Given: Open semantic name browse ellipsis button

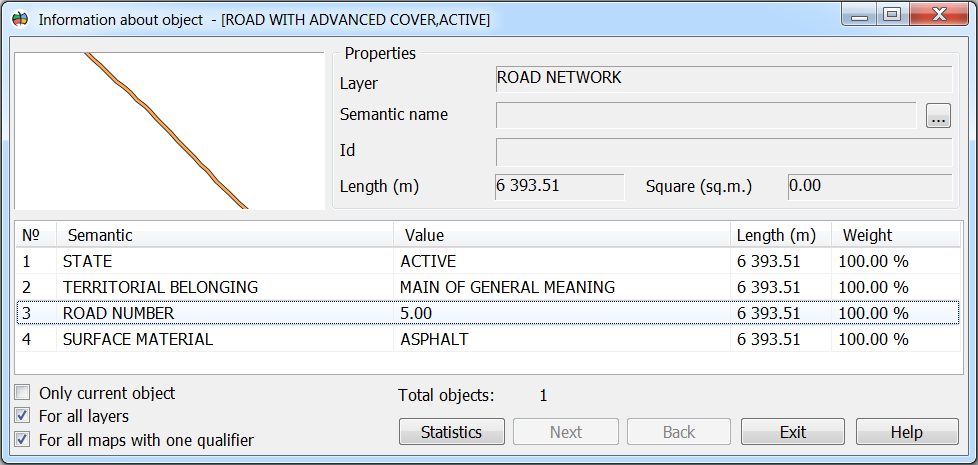Looking at the screenshot, I should coord(938,116).
